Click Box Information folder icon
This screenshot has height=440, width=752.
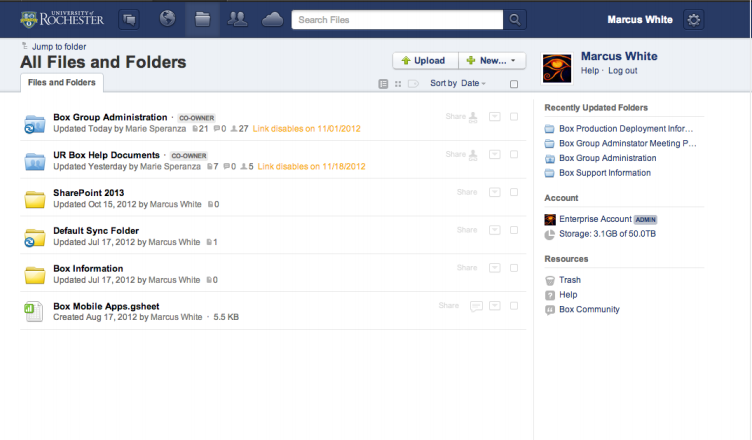click(35, 275)
